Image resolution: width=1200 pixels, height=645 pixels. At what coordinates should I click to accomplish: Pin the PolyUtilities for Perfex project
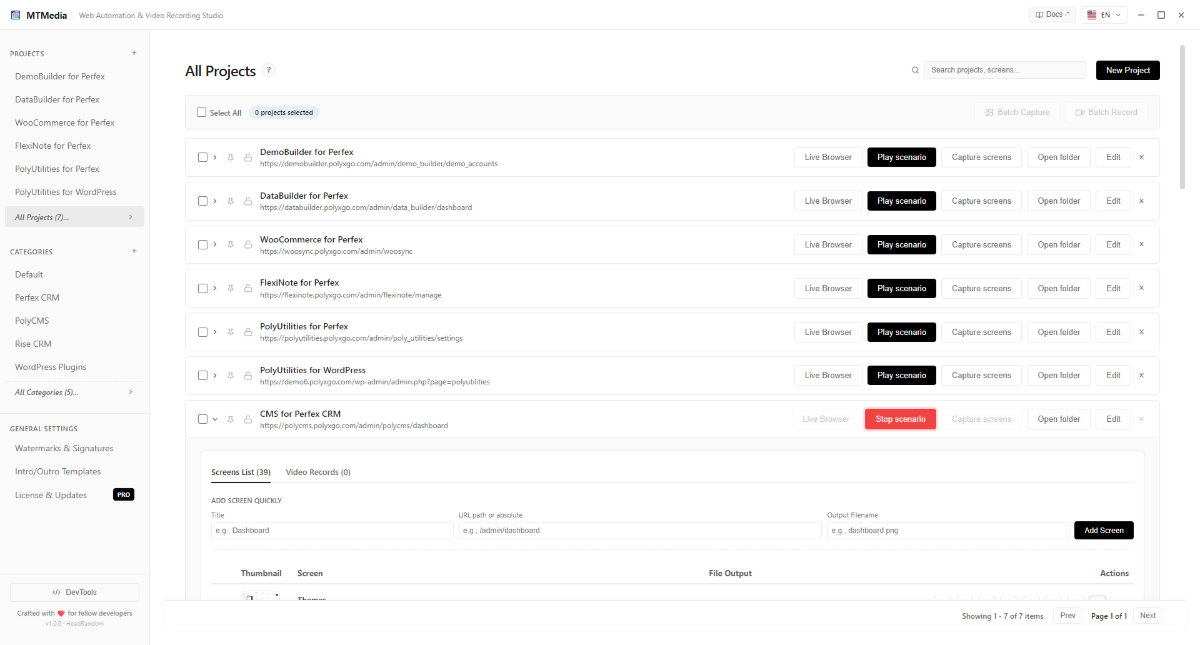point(230,332)
